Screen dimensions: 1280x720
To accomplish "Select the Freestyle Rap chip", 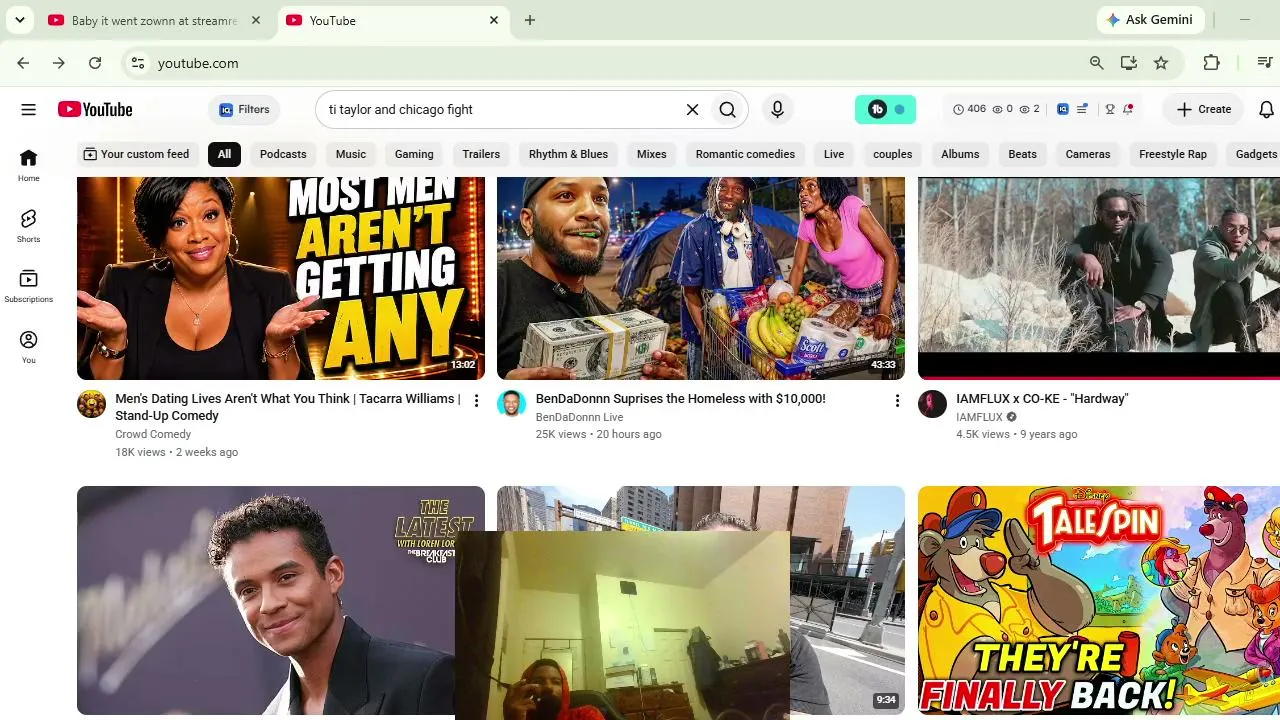I will point(1173,154).
